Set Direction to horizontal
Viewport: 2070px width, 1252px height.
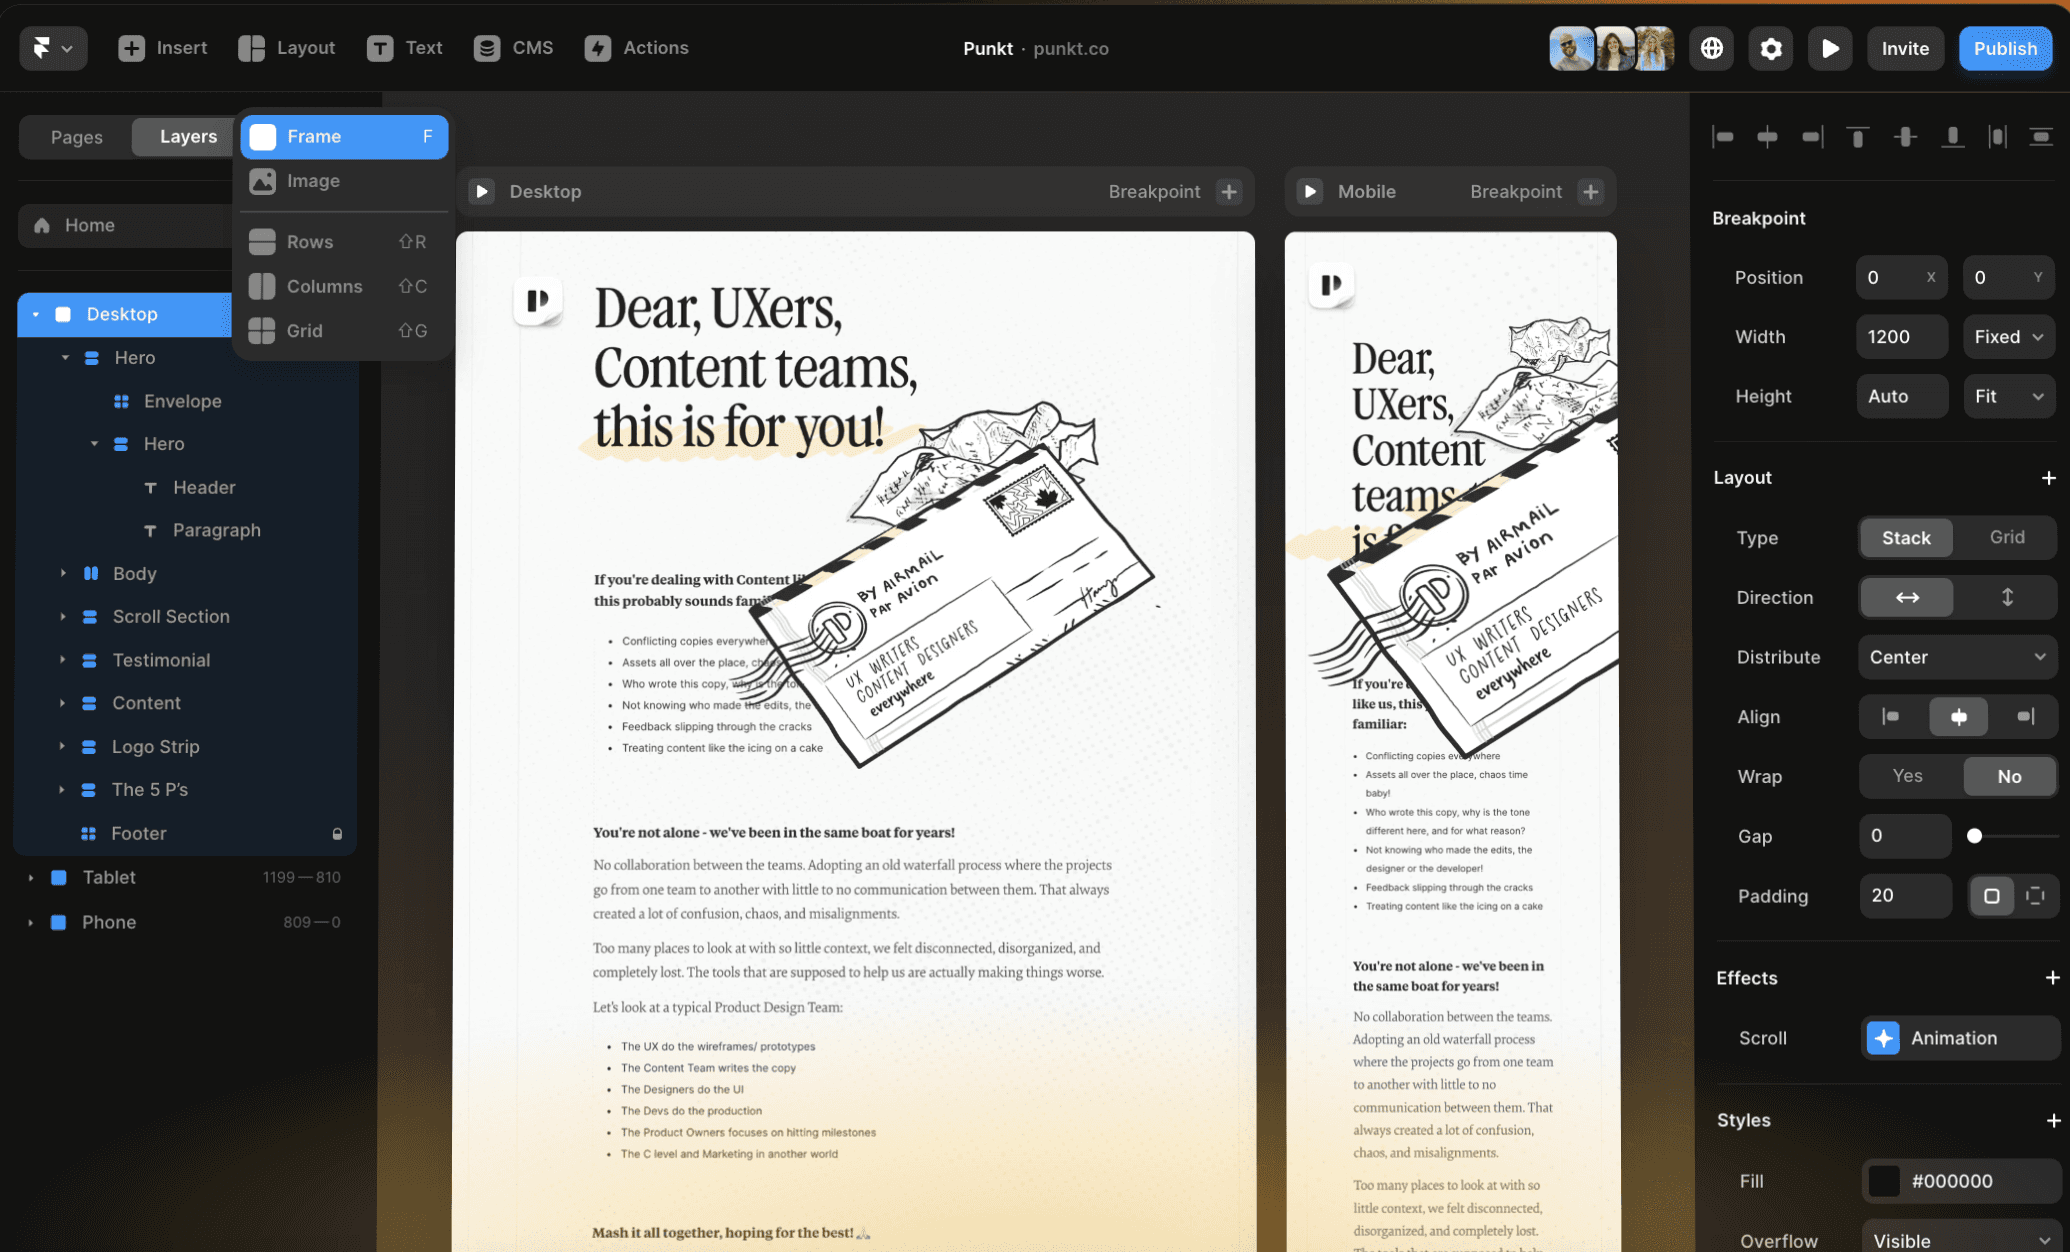coord(1906,597)
